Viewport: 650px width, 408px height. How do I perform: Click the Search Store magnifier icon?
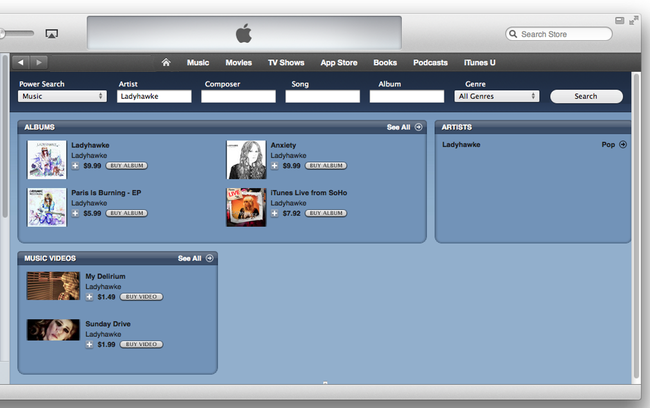(513, 34)
